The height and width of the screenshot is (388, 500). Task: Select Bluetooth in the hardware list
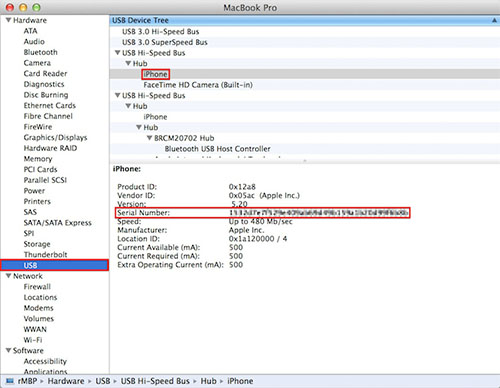40,52
